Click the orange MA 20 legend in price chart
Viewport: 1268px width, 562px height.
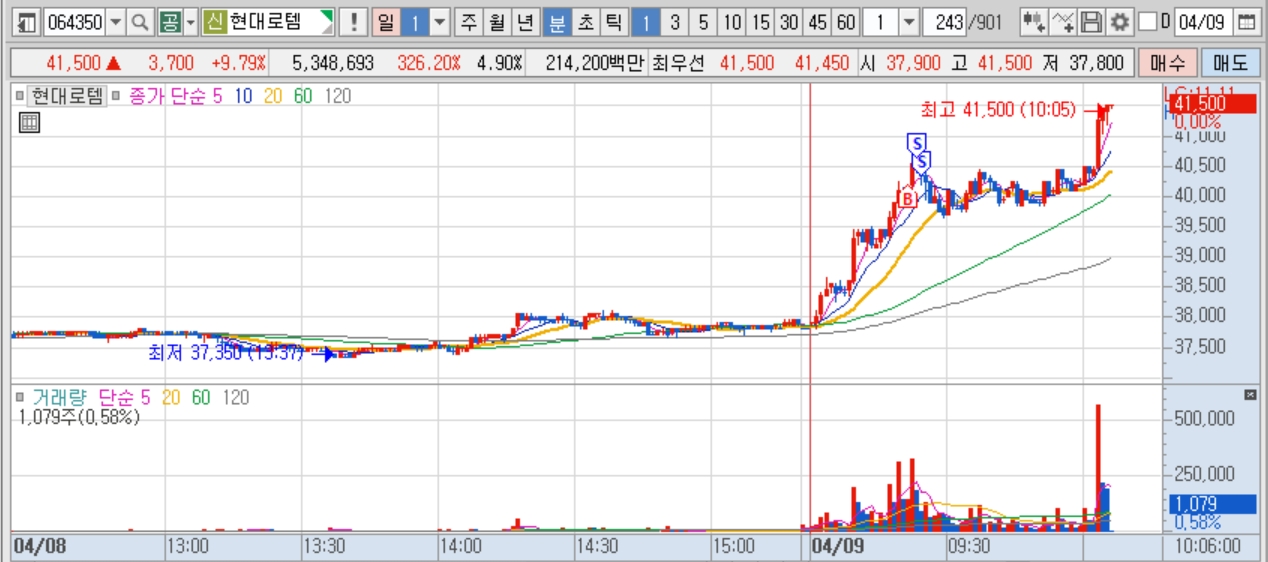tap(273, 96)
